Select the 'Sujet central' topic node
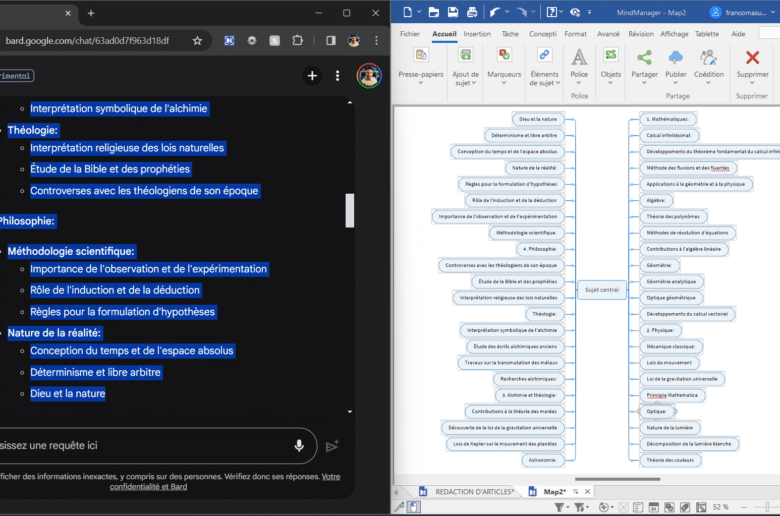780x516 pixels. coord(602,290)
